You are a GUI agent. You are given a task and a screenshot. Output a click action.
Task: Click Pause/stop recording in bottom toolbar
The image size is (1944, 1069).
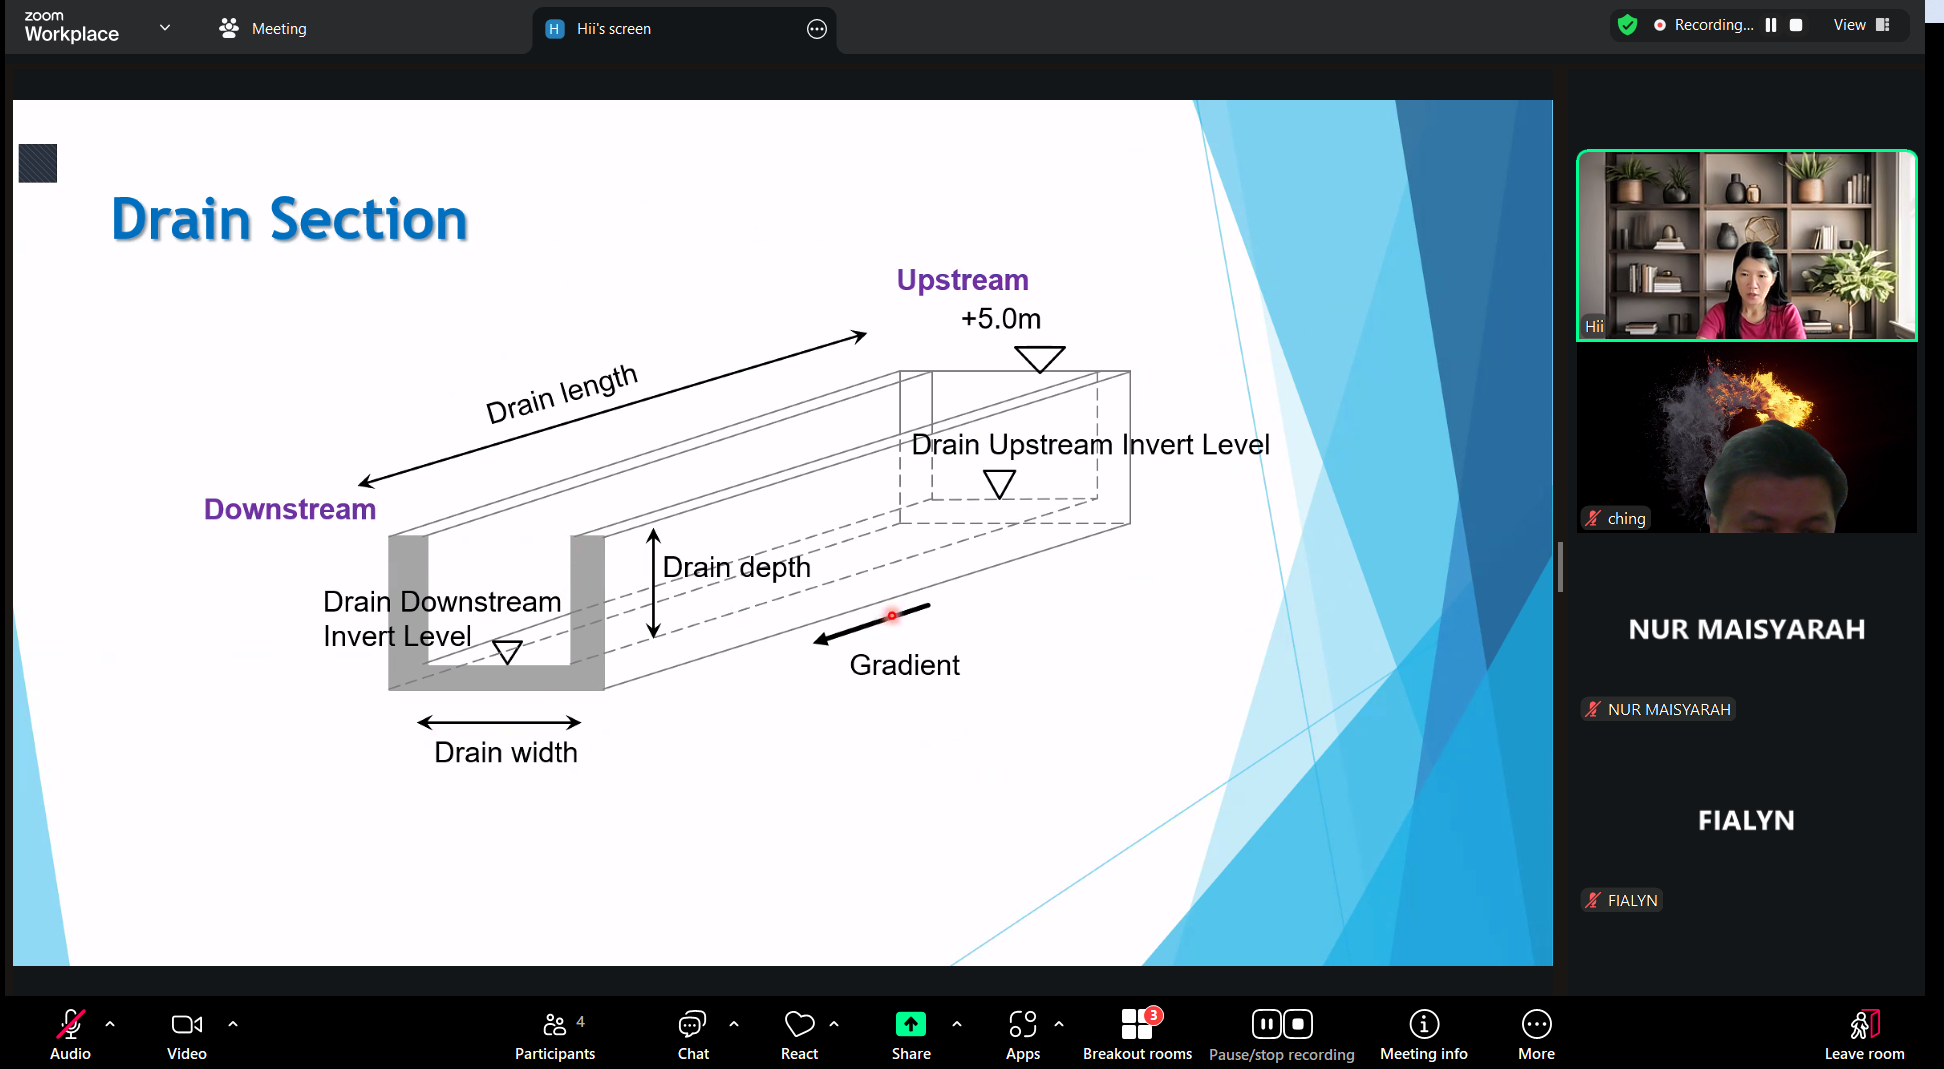coord(1281,1033)
